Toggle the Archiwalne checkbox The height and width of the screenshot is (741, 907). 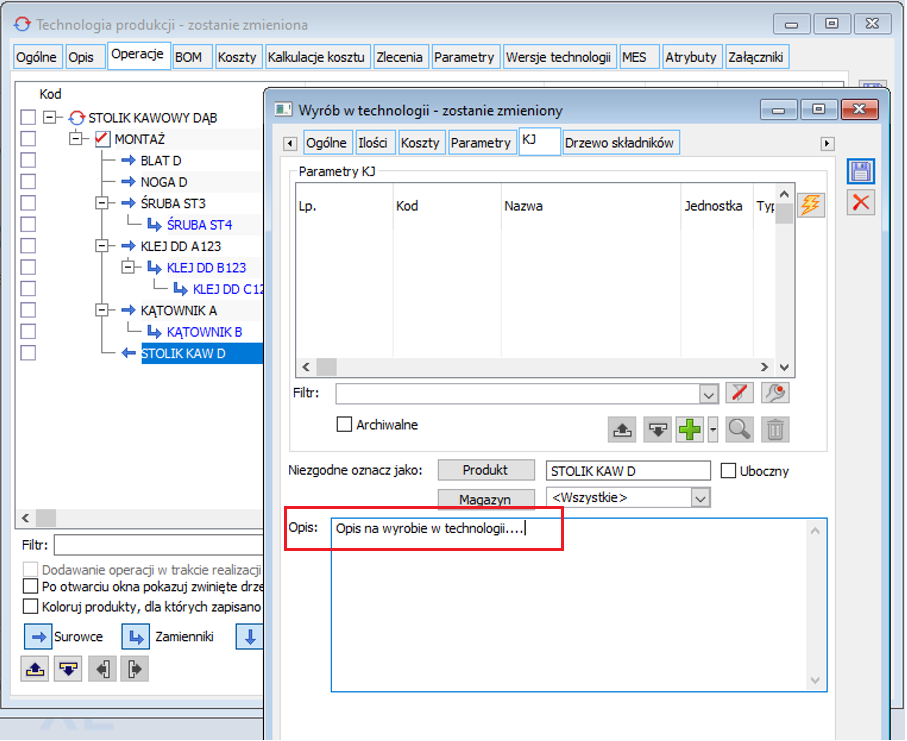pyautogui.click(x=345, y=425)
